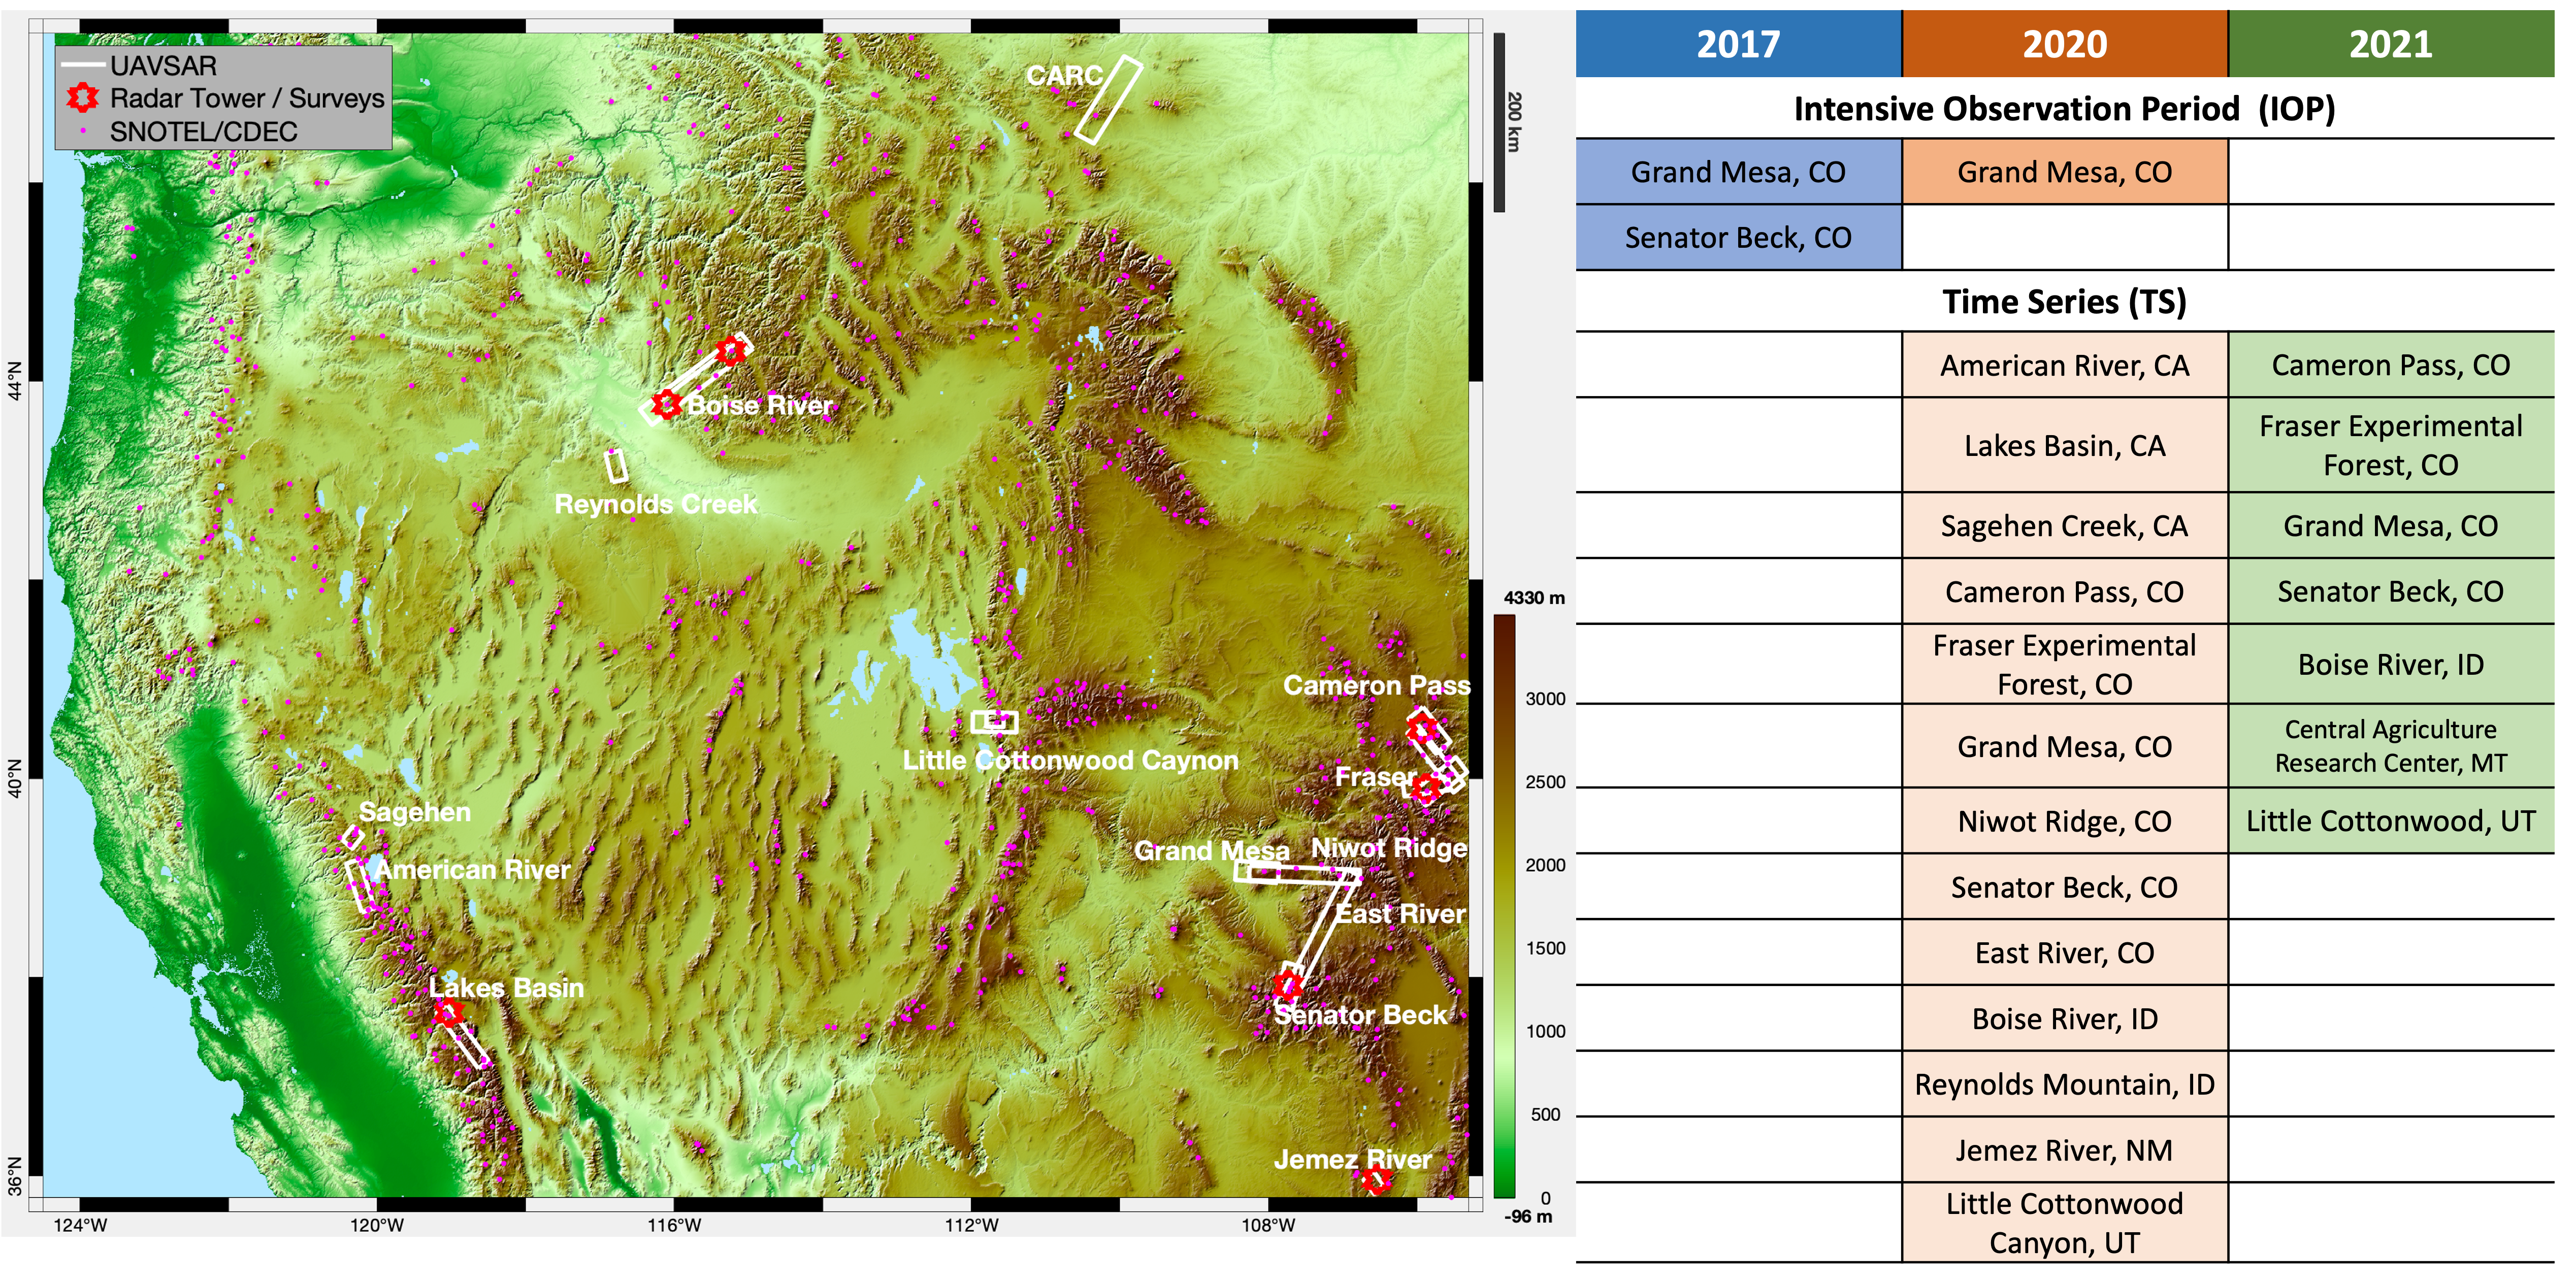Click the CARC map label
Image resolution: width=2576 pixels, height=1282 pixels.
[x=1064, y=76]
